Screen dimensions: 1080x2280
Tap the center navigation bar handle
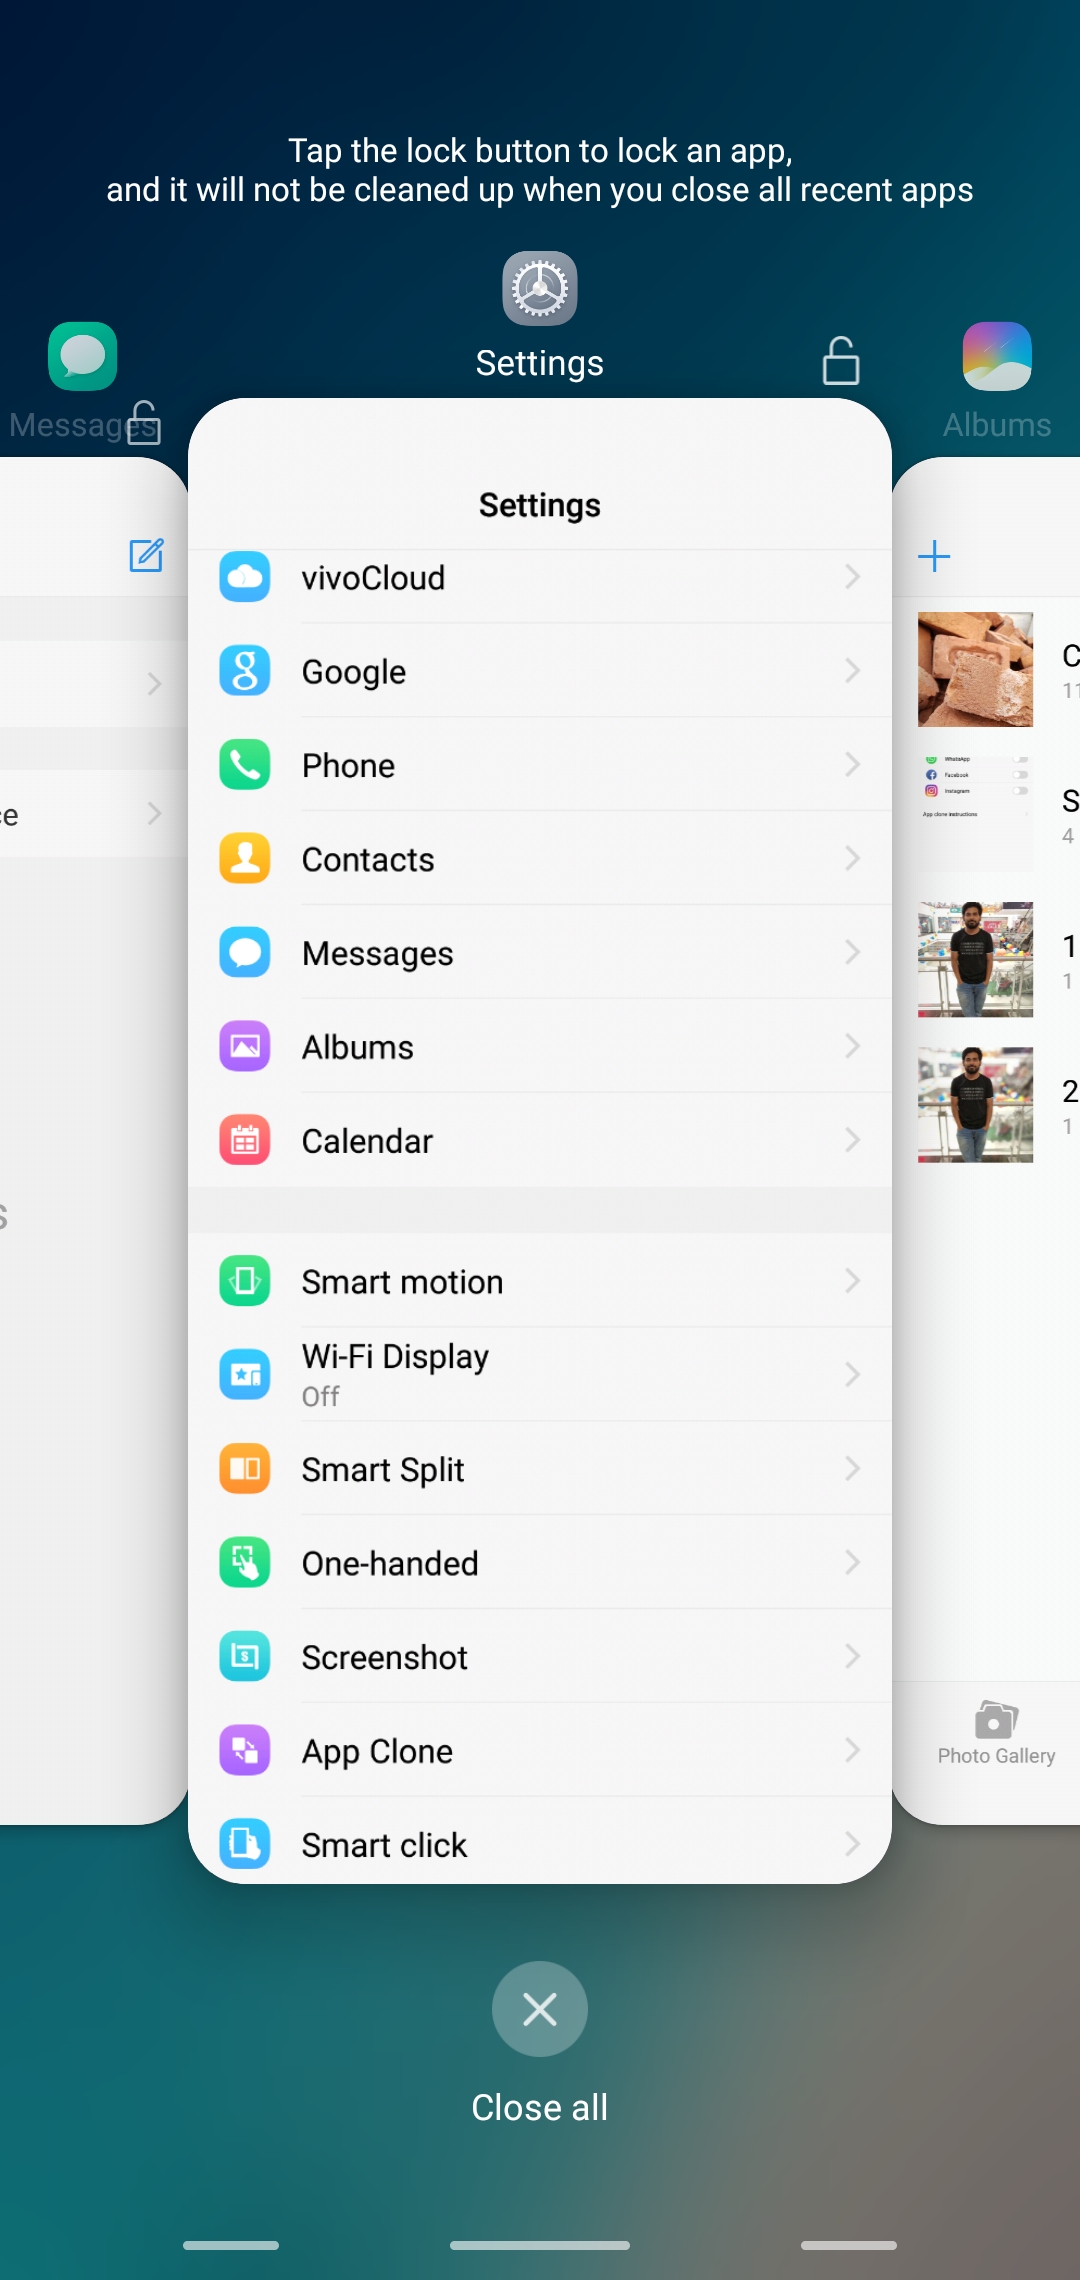click(540, 2245)
